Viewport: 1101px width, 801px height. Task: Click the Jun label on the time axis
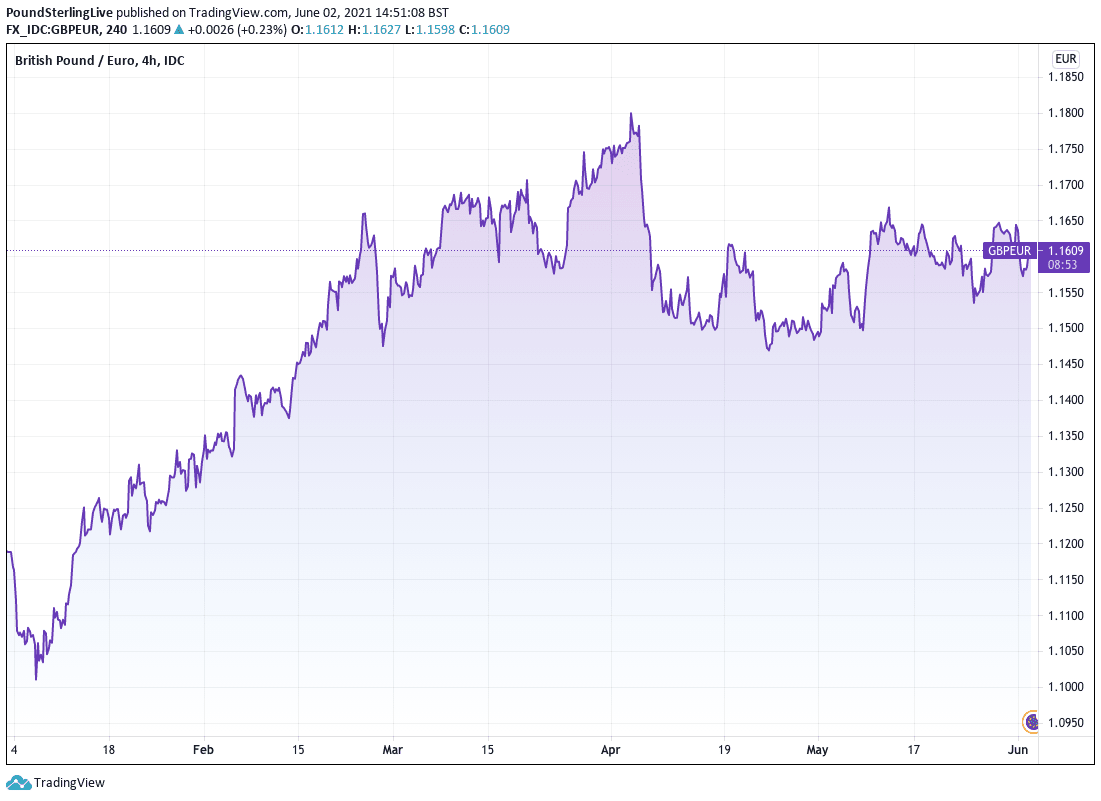[1017, 750]
